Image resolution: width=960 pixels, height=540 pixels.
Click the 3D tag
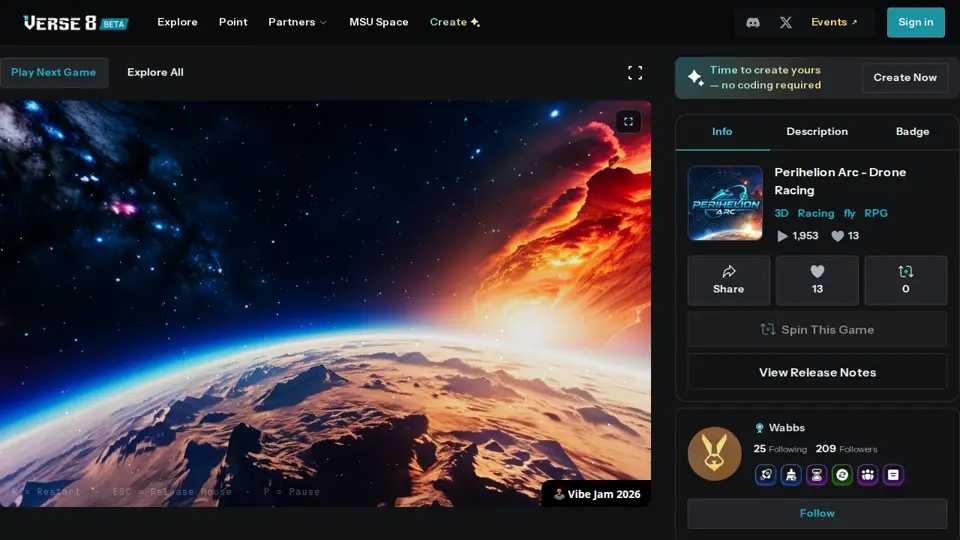[x=781, y=213]
